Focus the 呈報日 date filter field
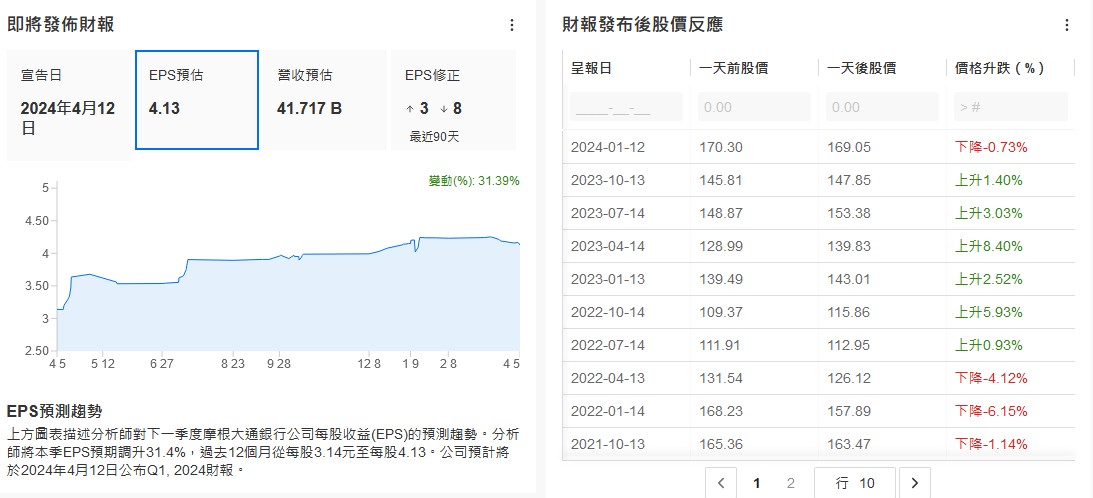1093x498 pixels. [x=626, y=107]
